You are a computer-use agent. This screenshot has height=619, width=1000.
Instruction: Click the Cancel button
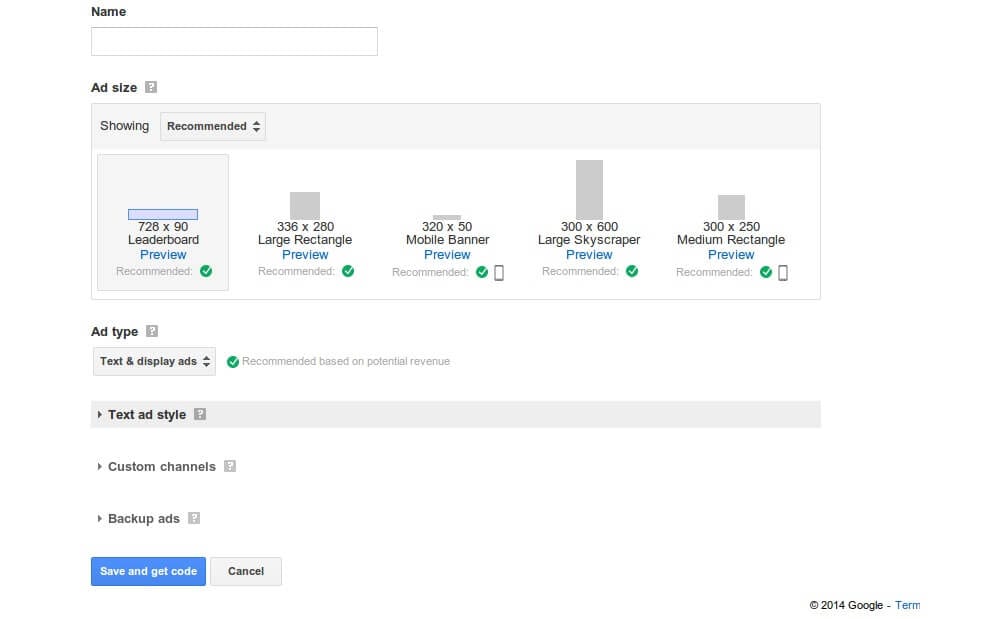[x=246, y=571]
